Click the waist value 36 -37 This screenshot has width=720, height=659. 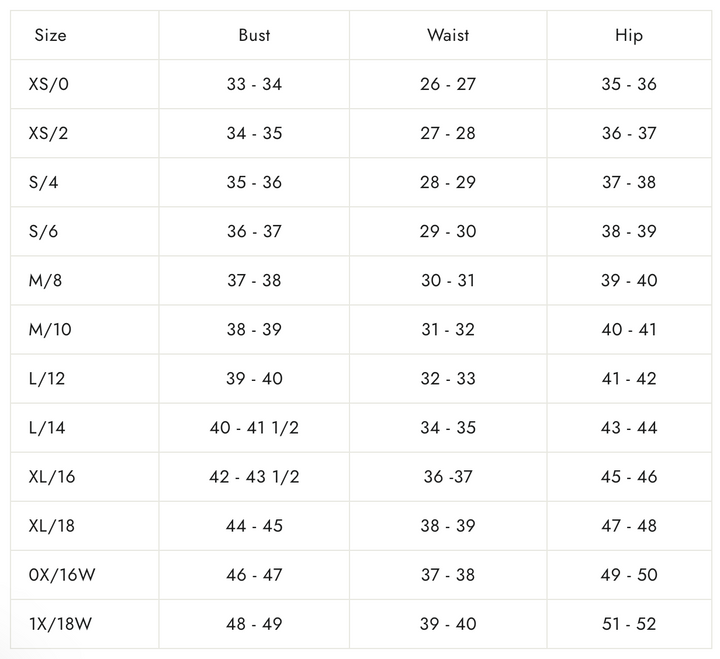448,476
